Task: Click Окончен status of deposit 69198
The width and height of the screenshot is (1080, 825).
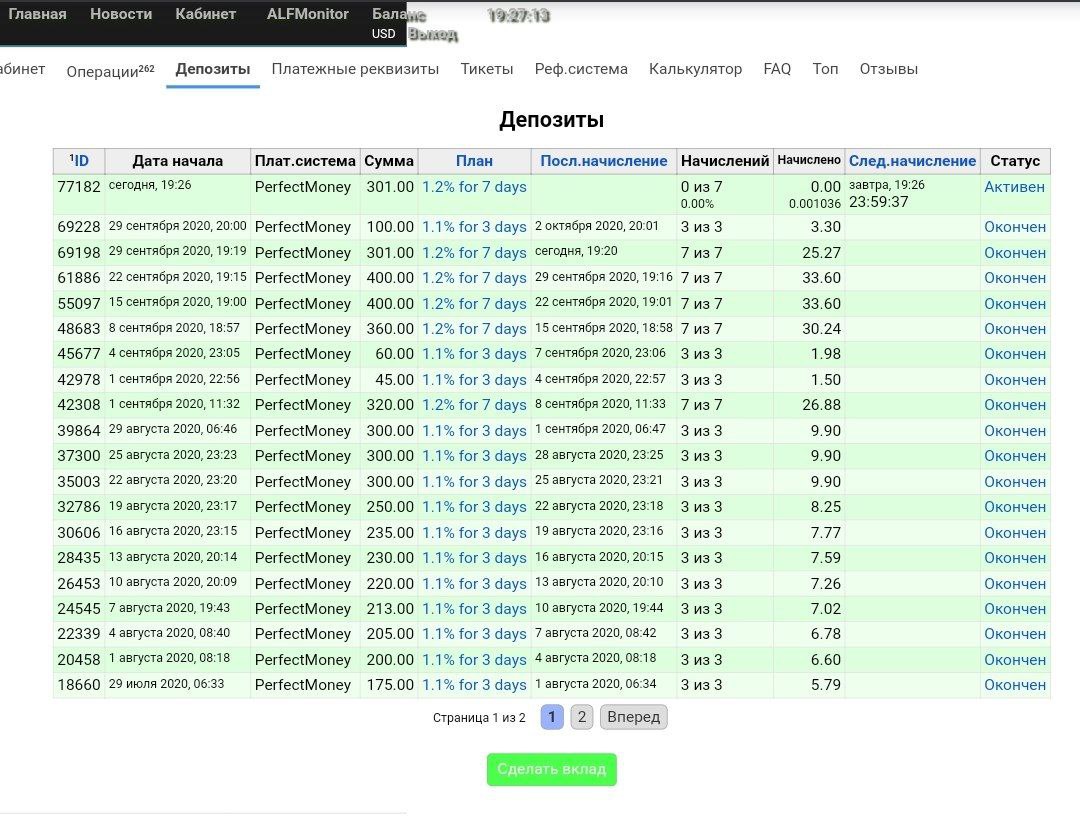Action: pos(1015,253)
